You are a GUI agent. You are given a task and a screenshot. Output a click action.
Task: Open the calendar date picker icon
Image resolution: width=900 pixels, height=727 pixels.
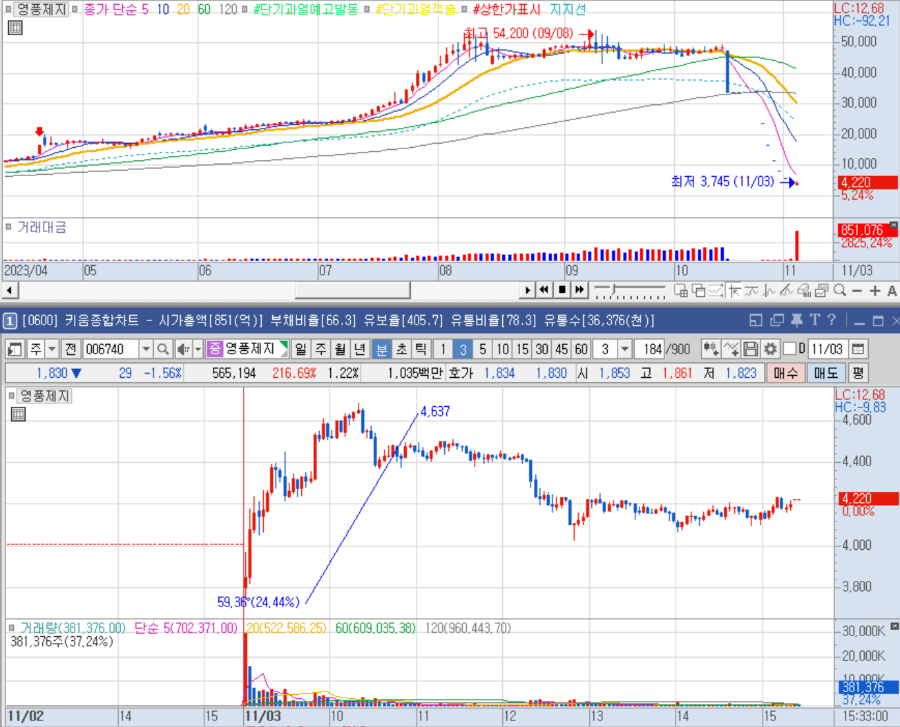coord(858,349)
